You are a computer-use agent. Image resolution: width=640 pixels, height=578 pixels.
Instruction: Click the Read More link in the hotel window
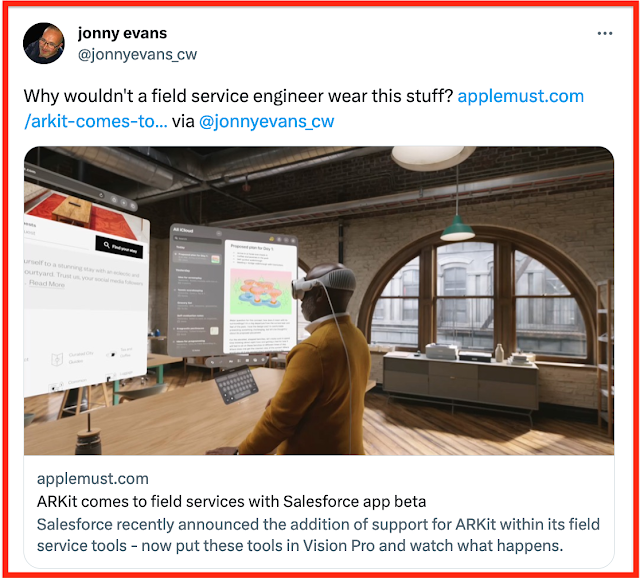point(47,283)
